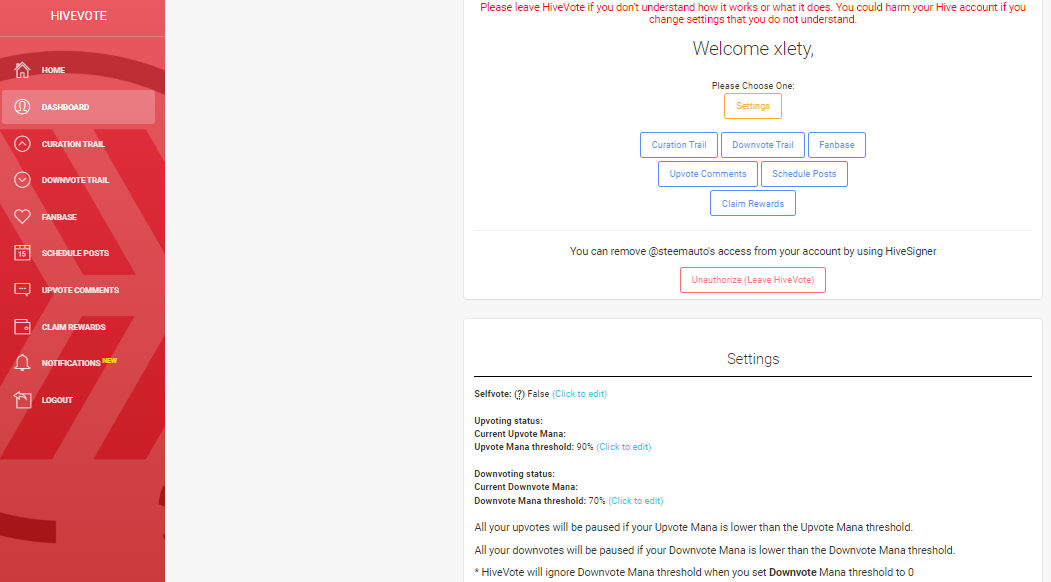Image resolution: width=1051 pixels, height=582 pixels.
Task: Click the 'Current Downvote Mana:' label
Action: point(526,487)
